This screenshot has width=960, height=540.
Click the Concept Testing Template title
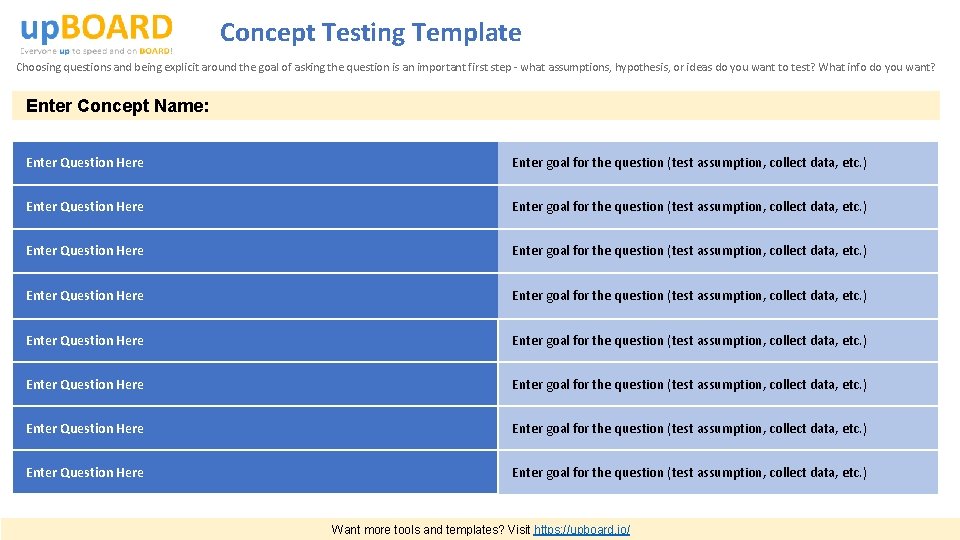pos(370,33)
